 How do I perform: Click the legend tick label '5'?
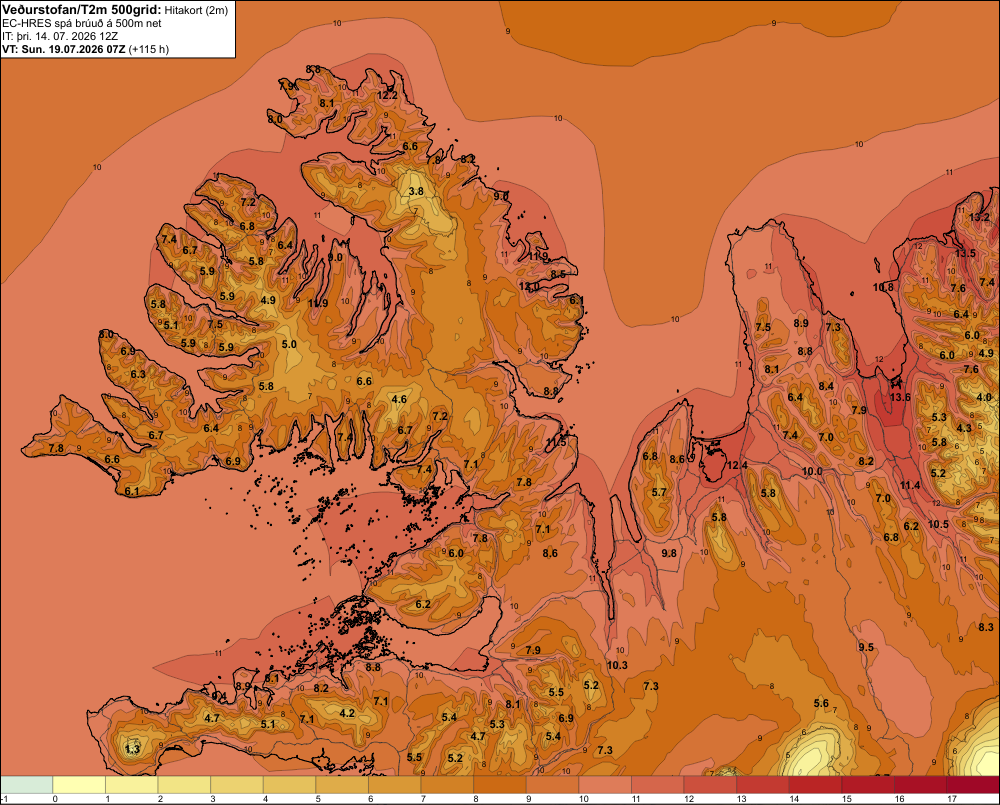point(318,799)
